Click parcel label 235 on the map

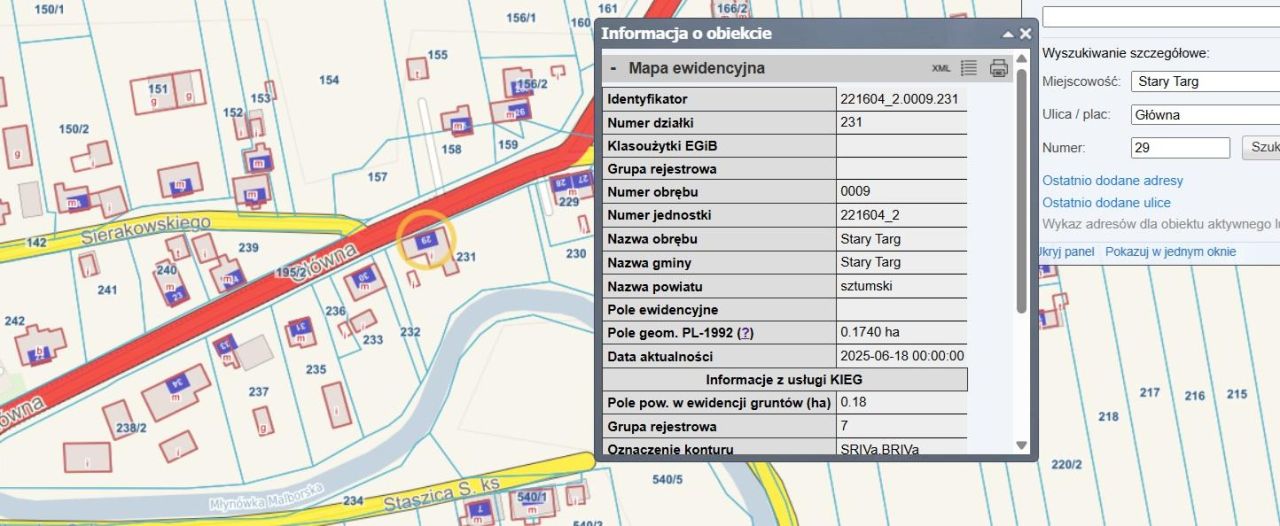[316, 370]
